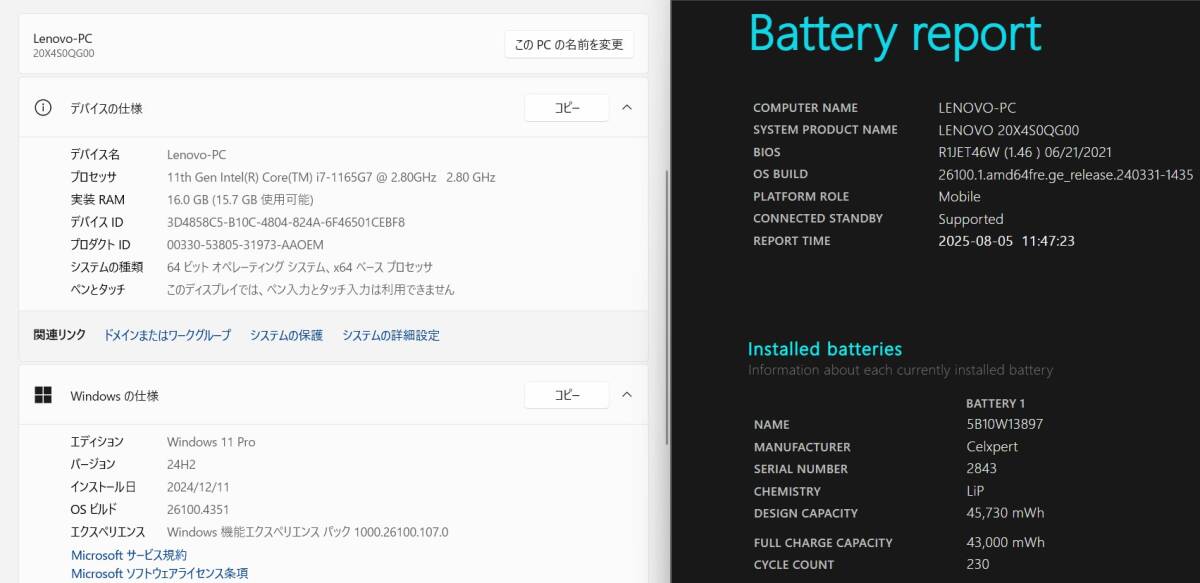Open the ドメインまたはワークグループ link

(167, 335)
